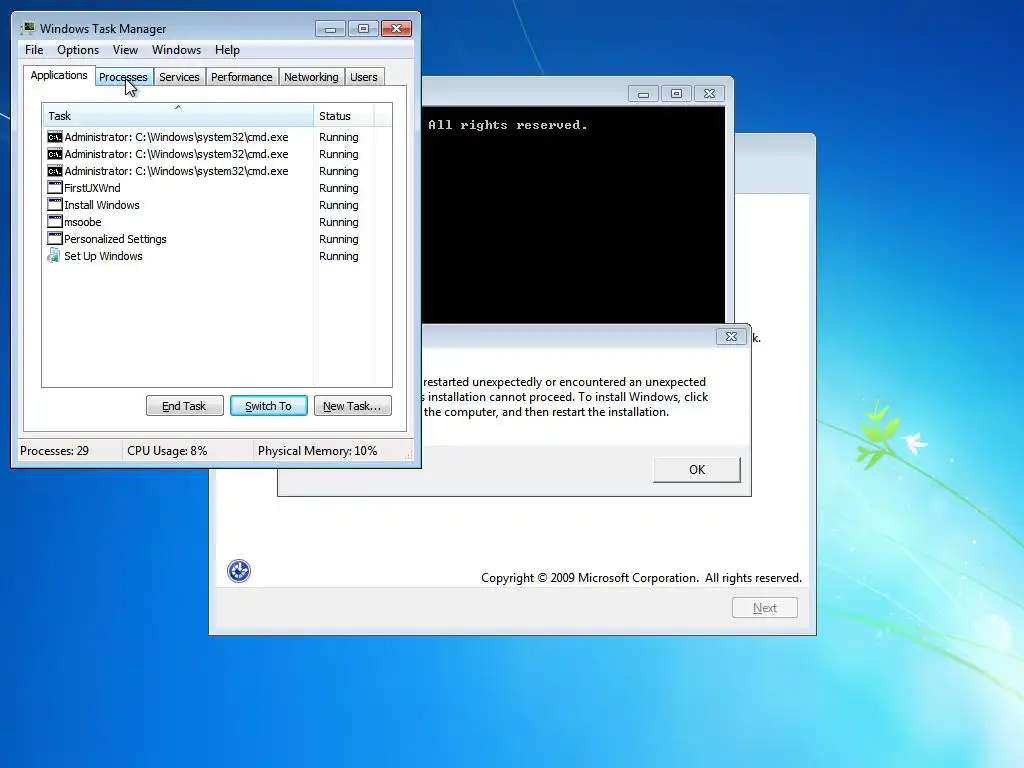Click the Personalized Settings task icon
This screenshot has height=768, width=1024.
point(55,239)
